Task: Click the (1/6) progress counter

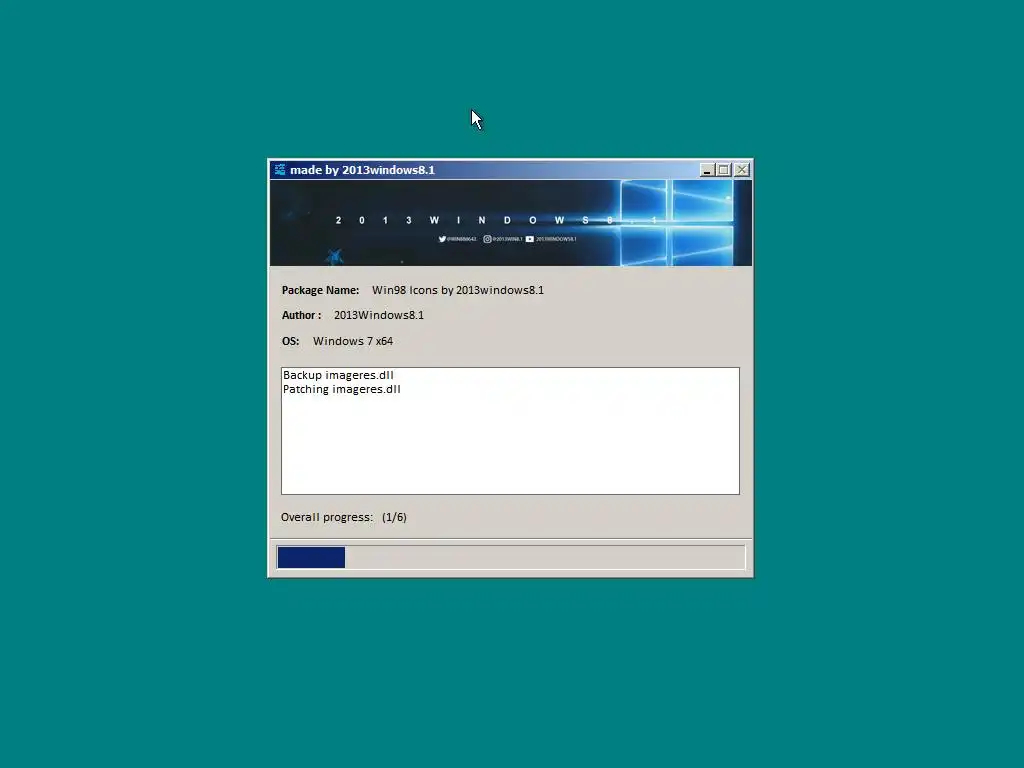Action: (394, 517)
